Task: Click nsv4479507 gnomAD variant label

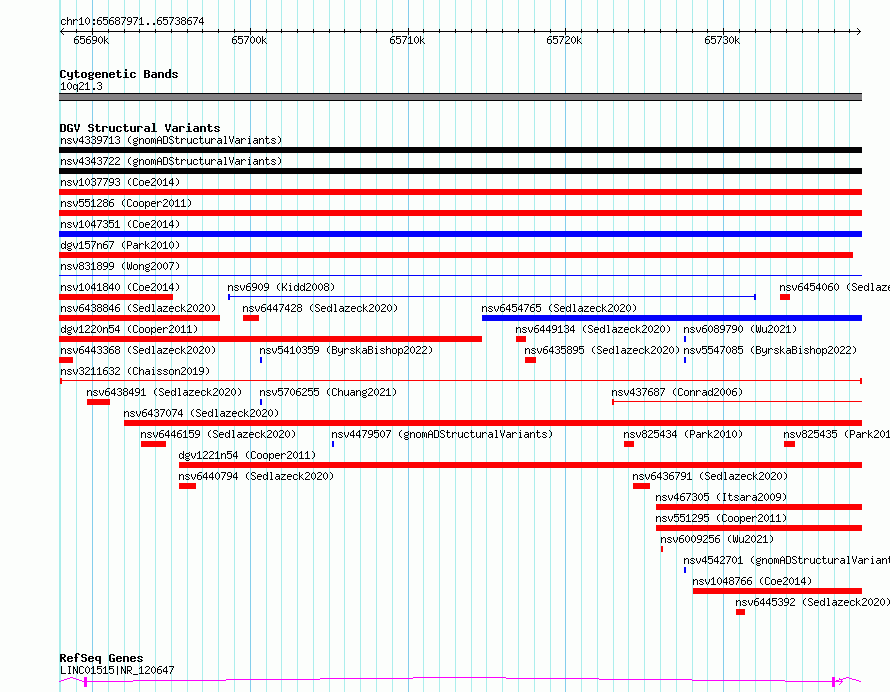Action: (x=442, y=434)
